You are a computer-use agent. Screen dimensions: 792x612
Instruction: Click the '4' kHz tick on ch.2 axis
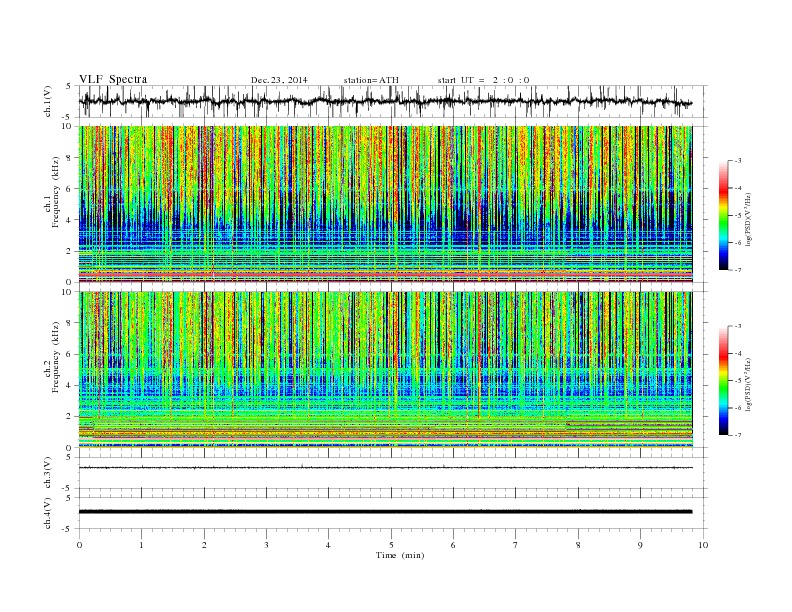tap(70, 385)
